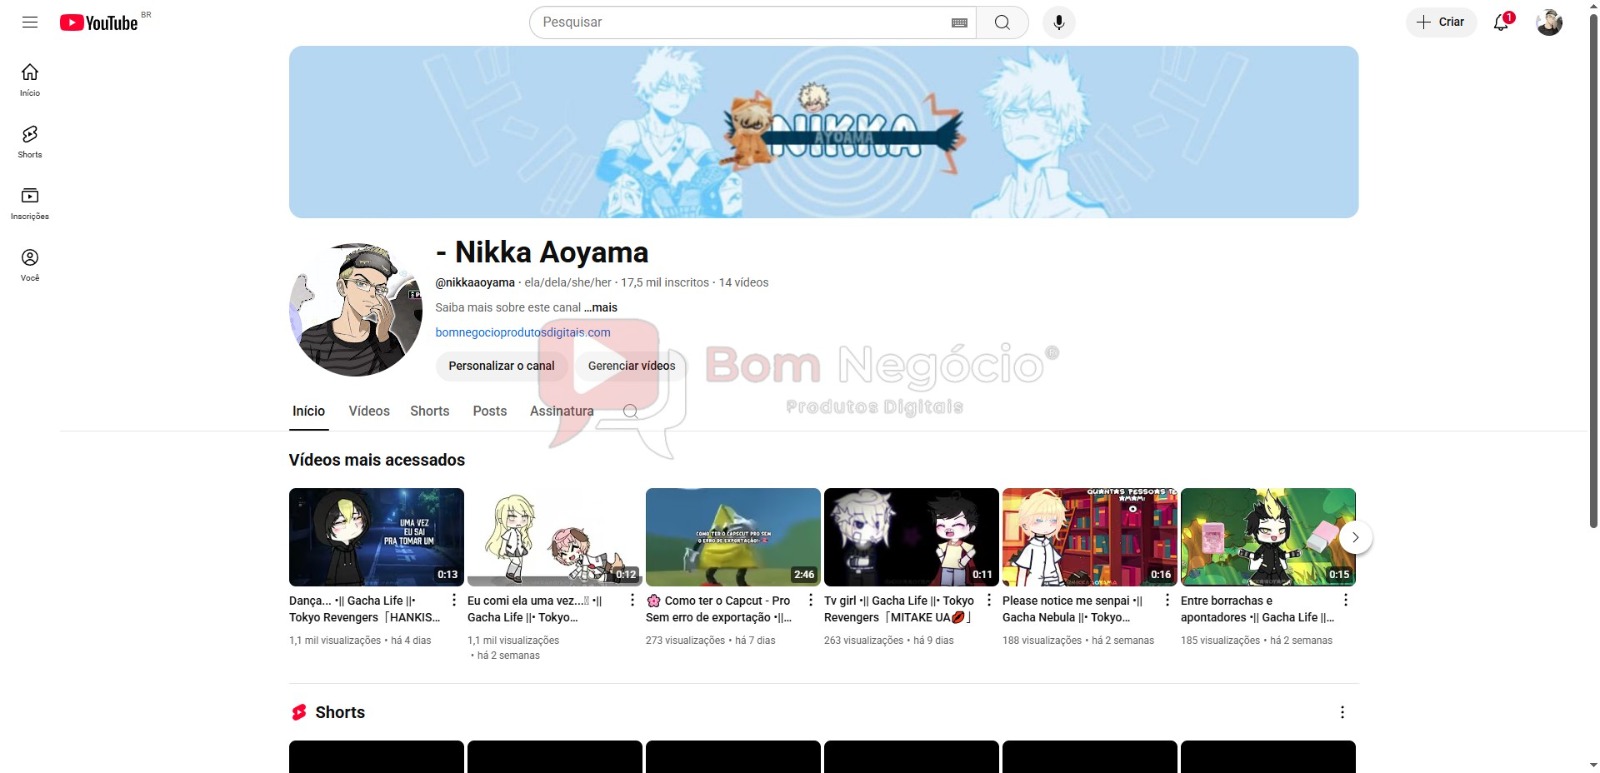The width and height of the screenshot is (1600, 773).
Task: Switch to the Posts tab
Action: click(x=490, y=411)
